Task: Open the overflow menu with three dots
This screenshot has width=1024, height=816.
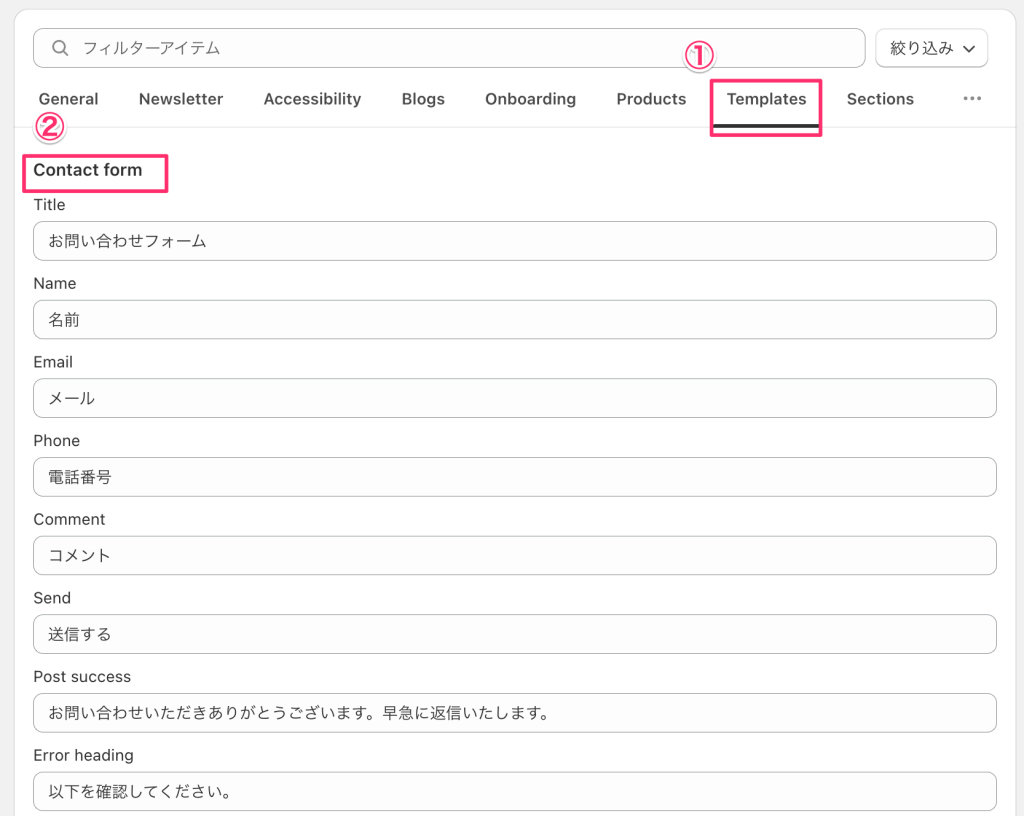Action: (971, 98)
